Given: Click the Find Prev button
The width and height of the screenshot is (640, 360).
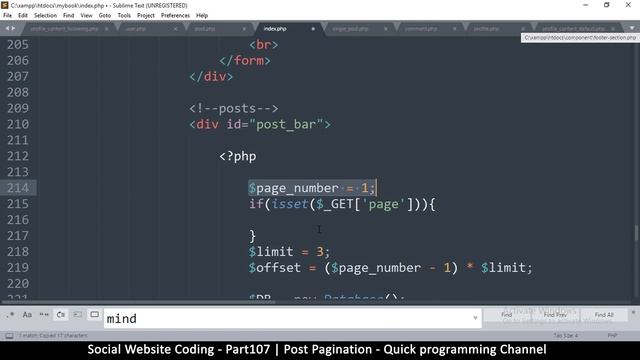Looking at the screenshot, I should 555,315.
